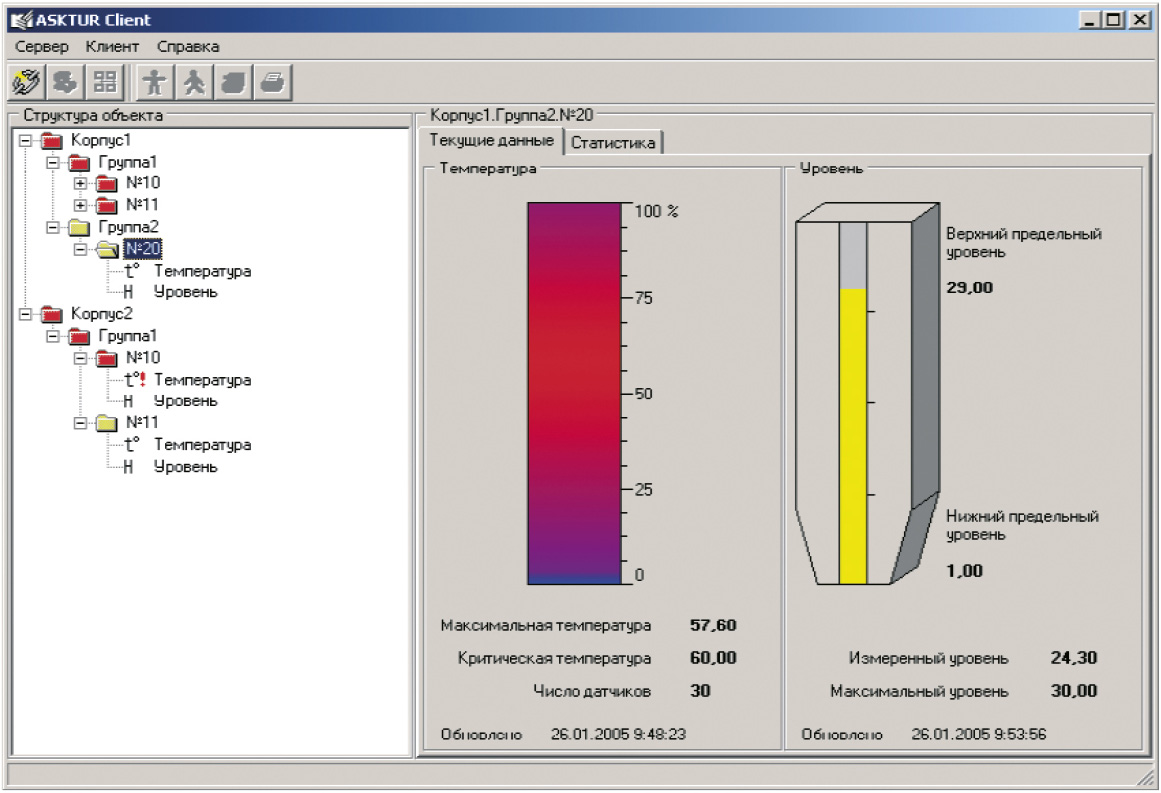The width and height of the screenshot is (1161, 793).
Task: Click the lower limit level value 1,00
Action: 965,571
